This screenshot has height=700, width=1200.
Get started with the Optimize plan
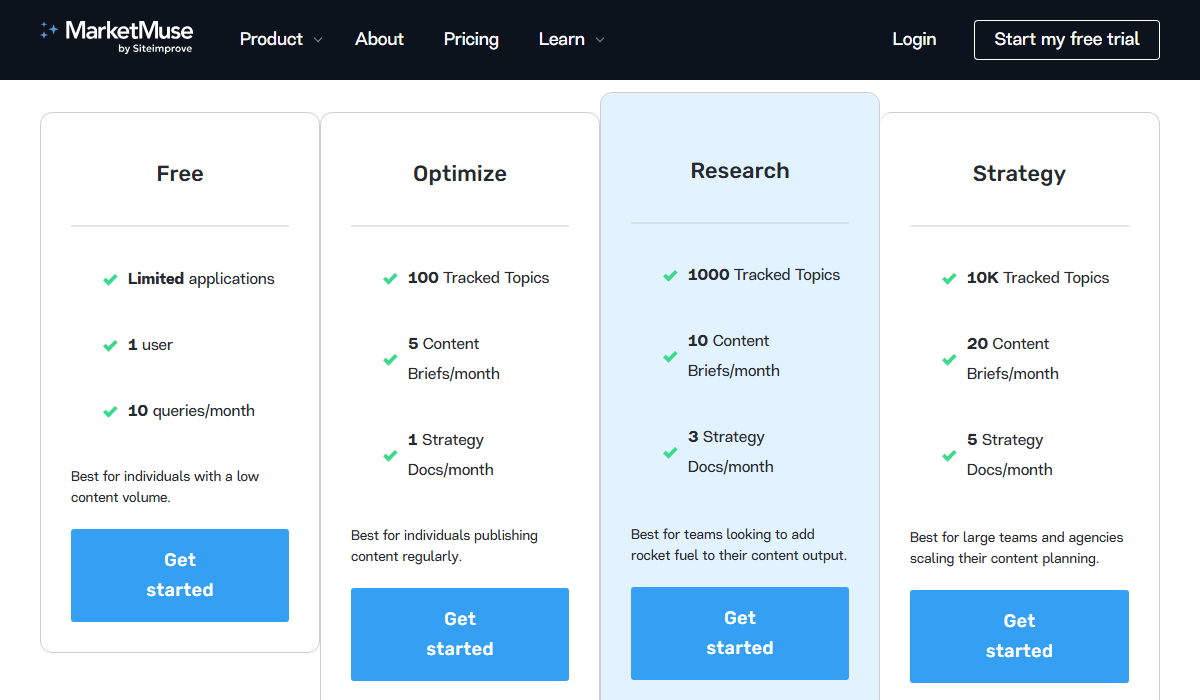coord(460,634)
